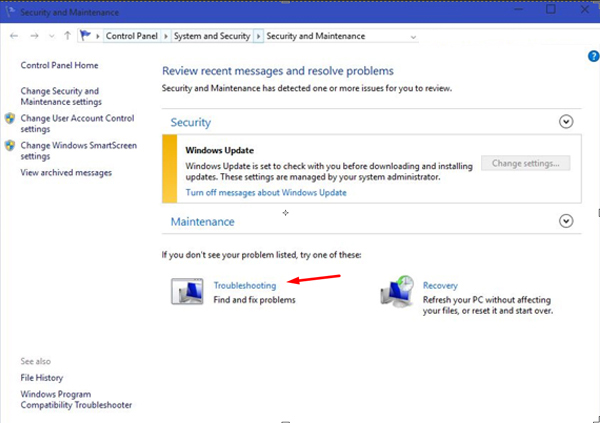Click the Troubleshooting computer icon
Image resolution: width=600 pixels, height=423 pixels.
(187, 291)
